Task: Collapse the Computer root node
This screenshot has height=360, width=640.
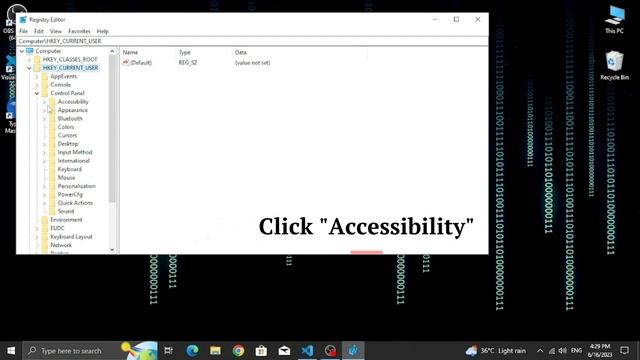Action: pos(22,51)
